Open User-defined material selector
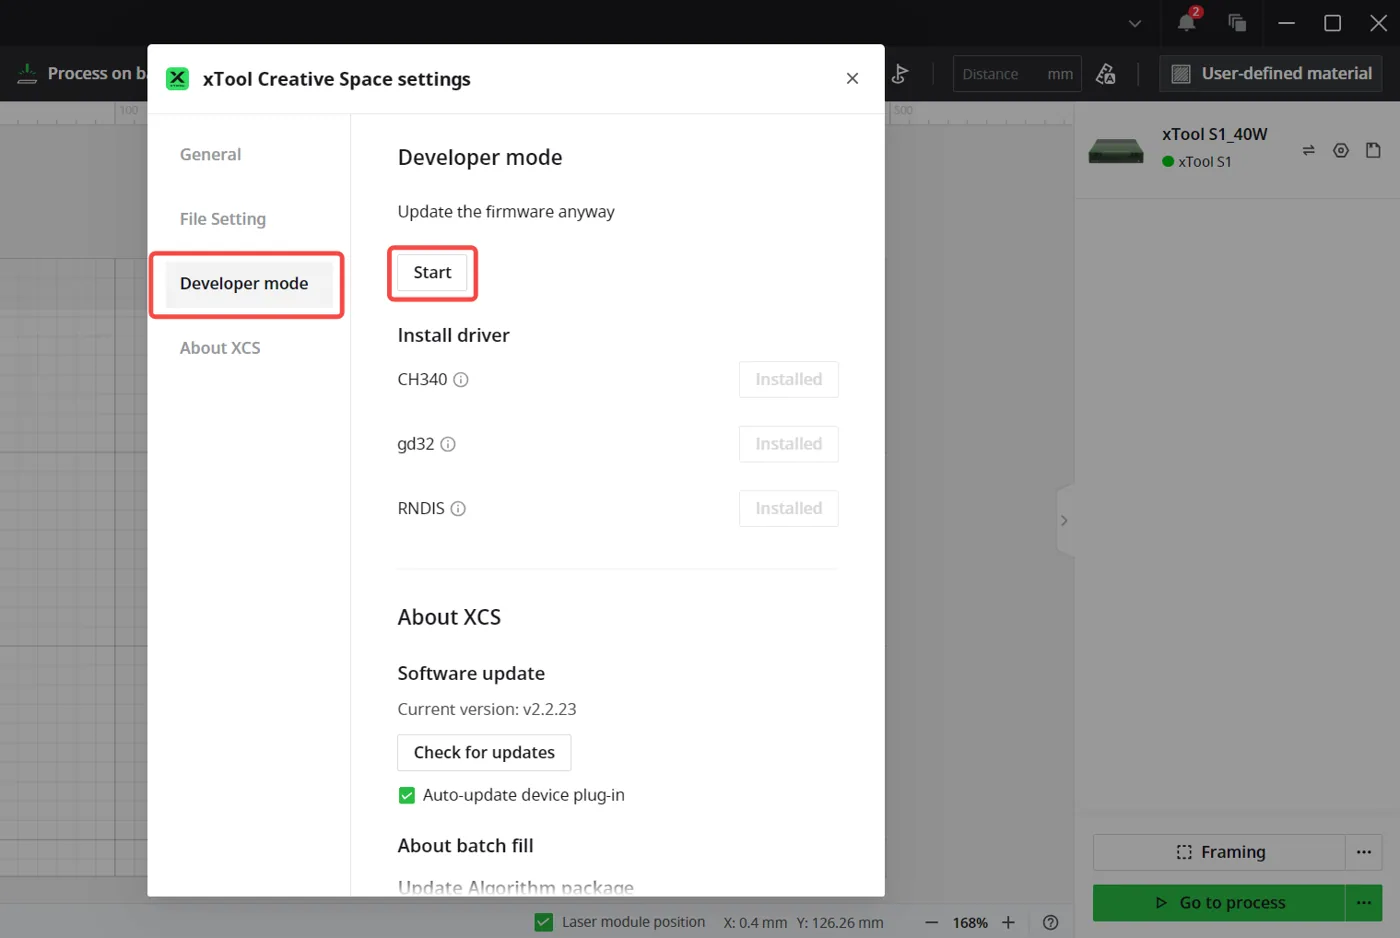 pyautogui.click(x=1271, y=73)
